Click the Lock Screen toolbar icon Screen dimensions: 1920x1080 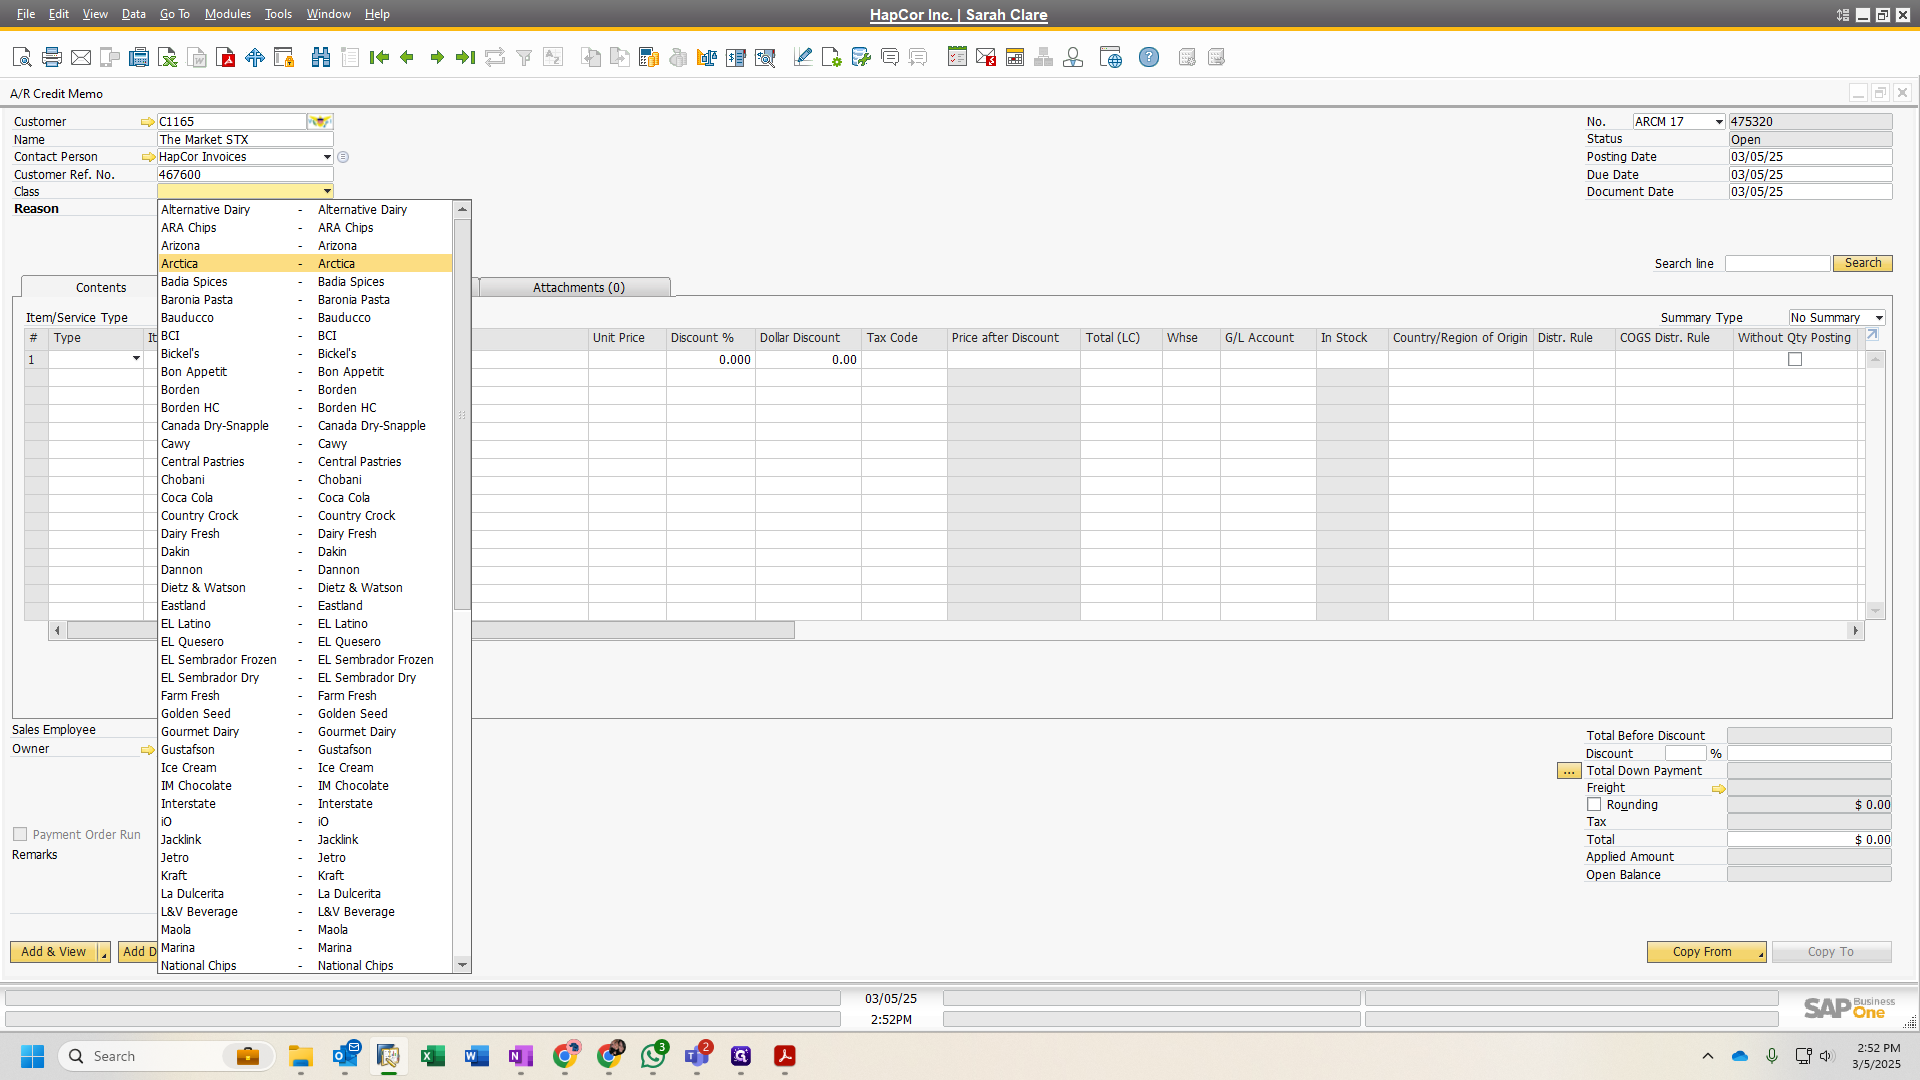pyautogui.click(x=284, y=58)
